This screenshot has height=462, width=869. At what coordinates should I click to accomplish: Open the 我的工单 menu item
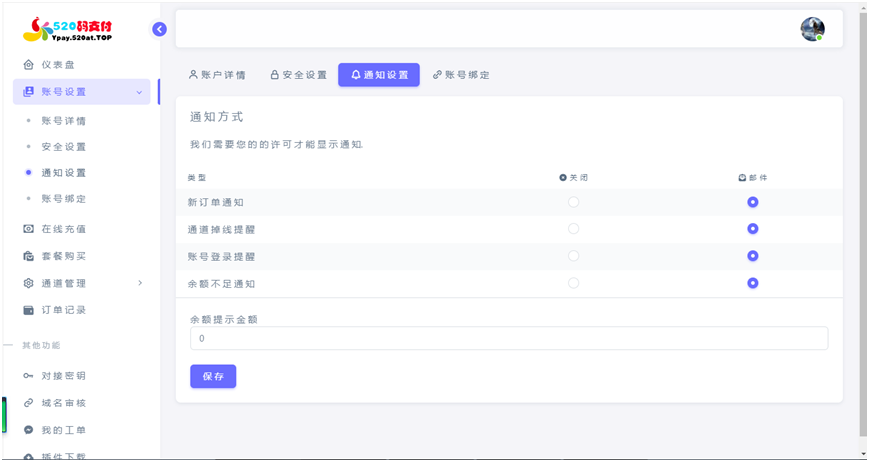[x=81, y=430]
